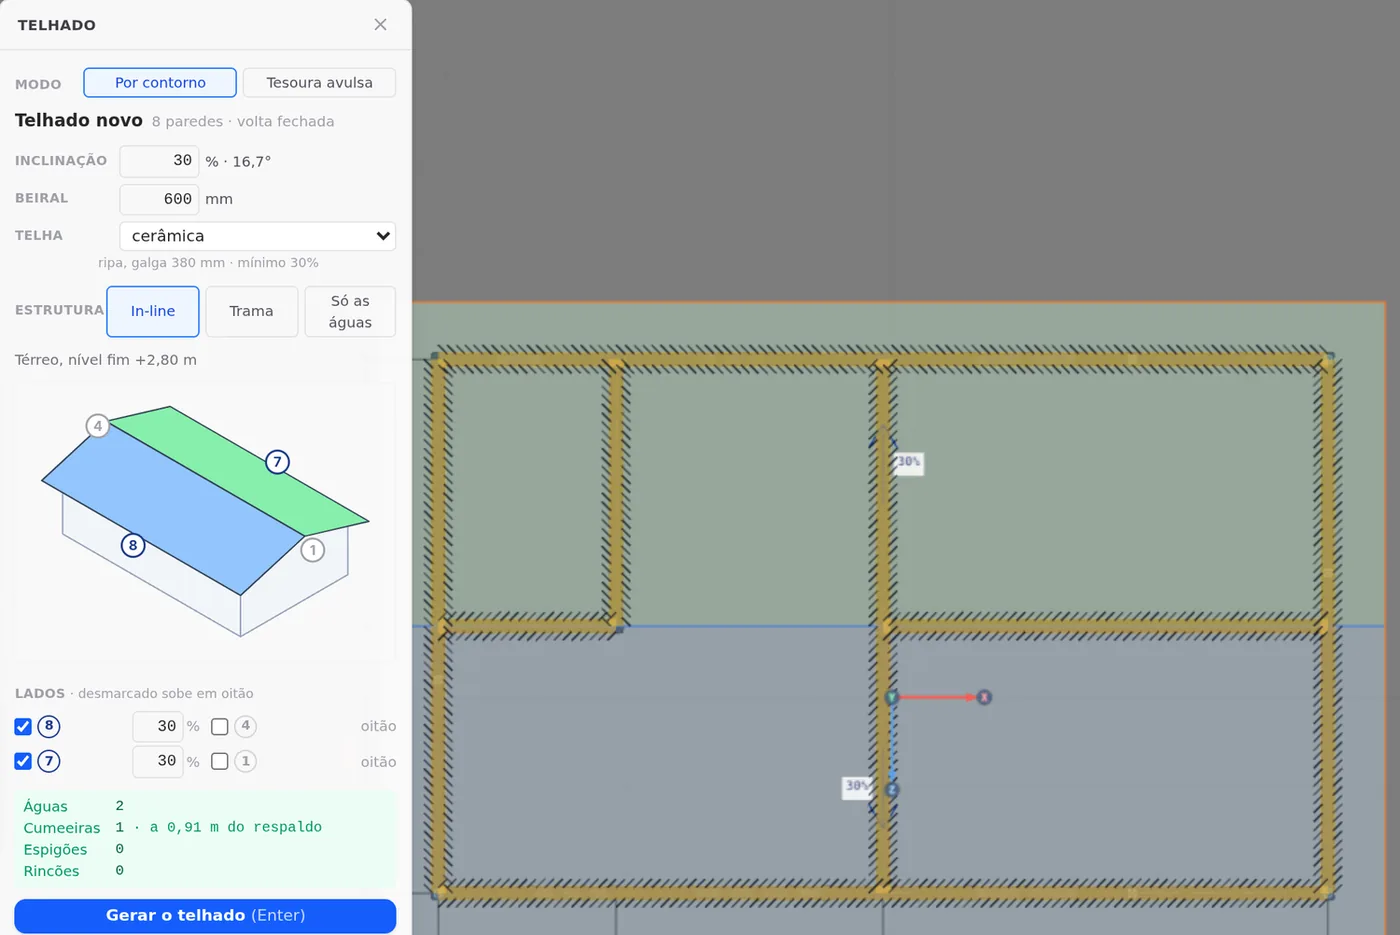Select Por contorno mode
Screen dimensions: 1400x935
click(160, 83)
